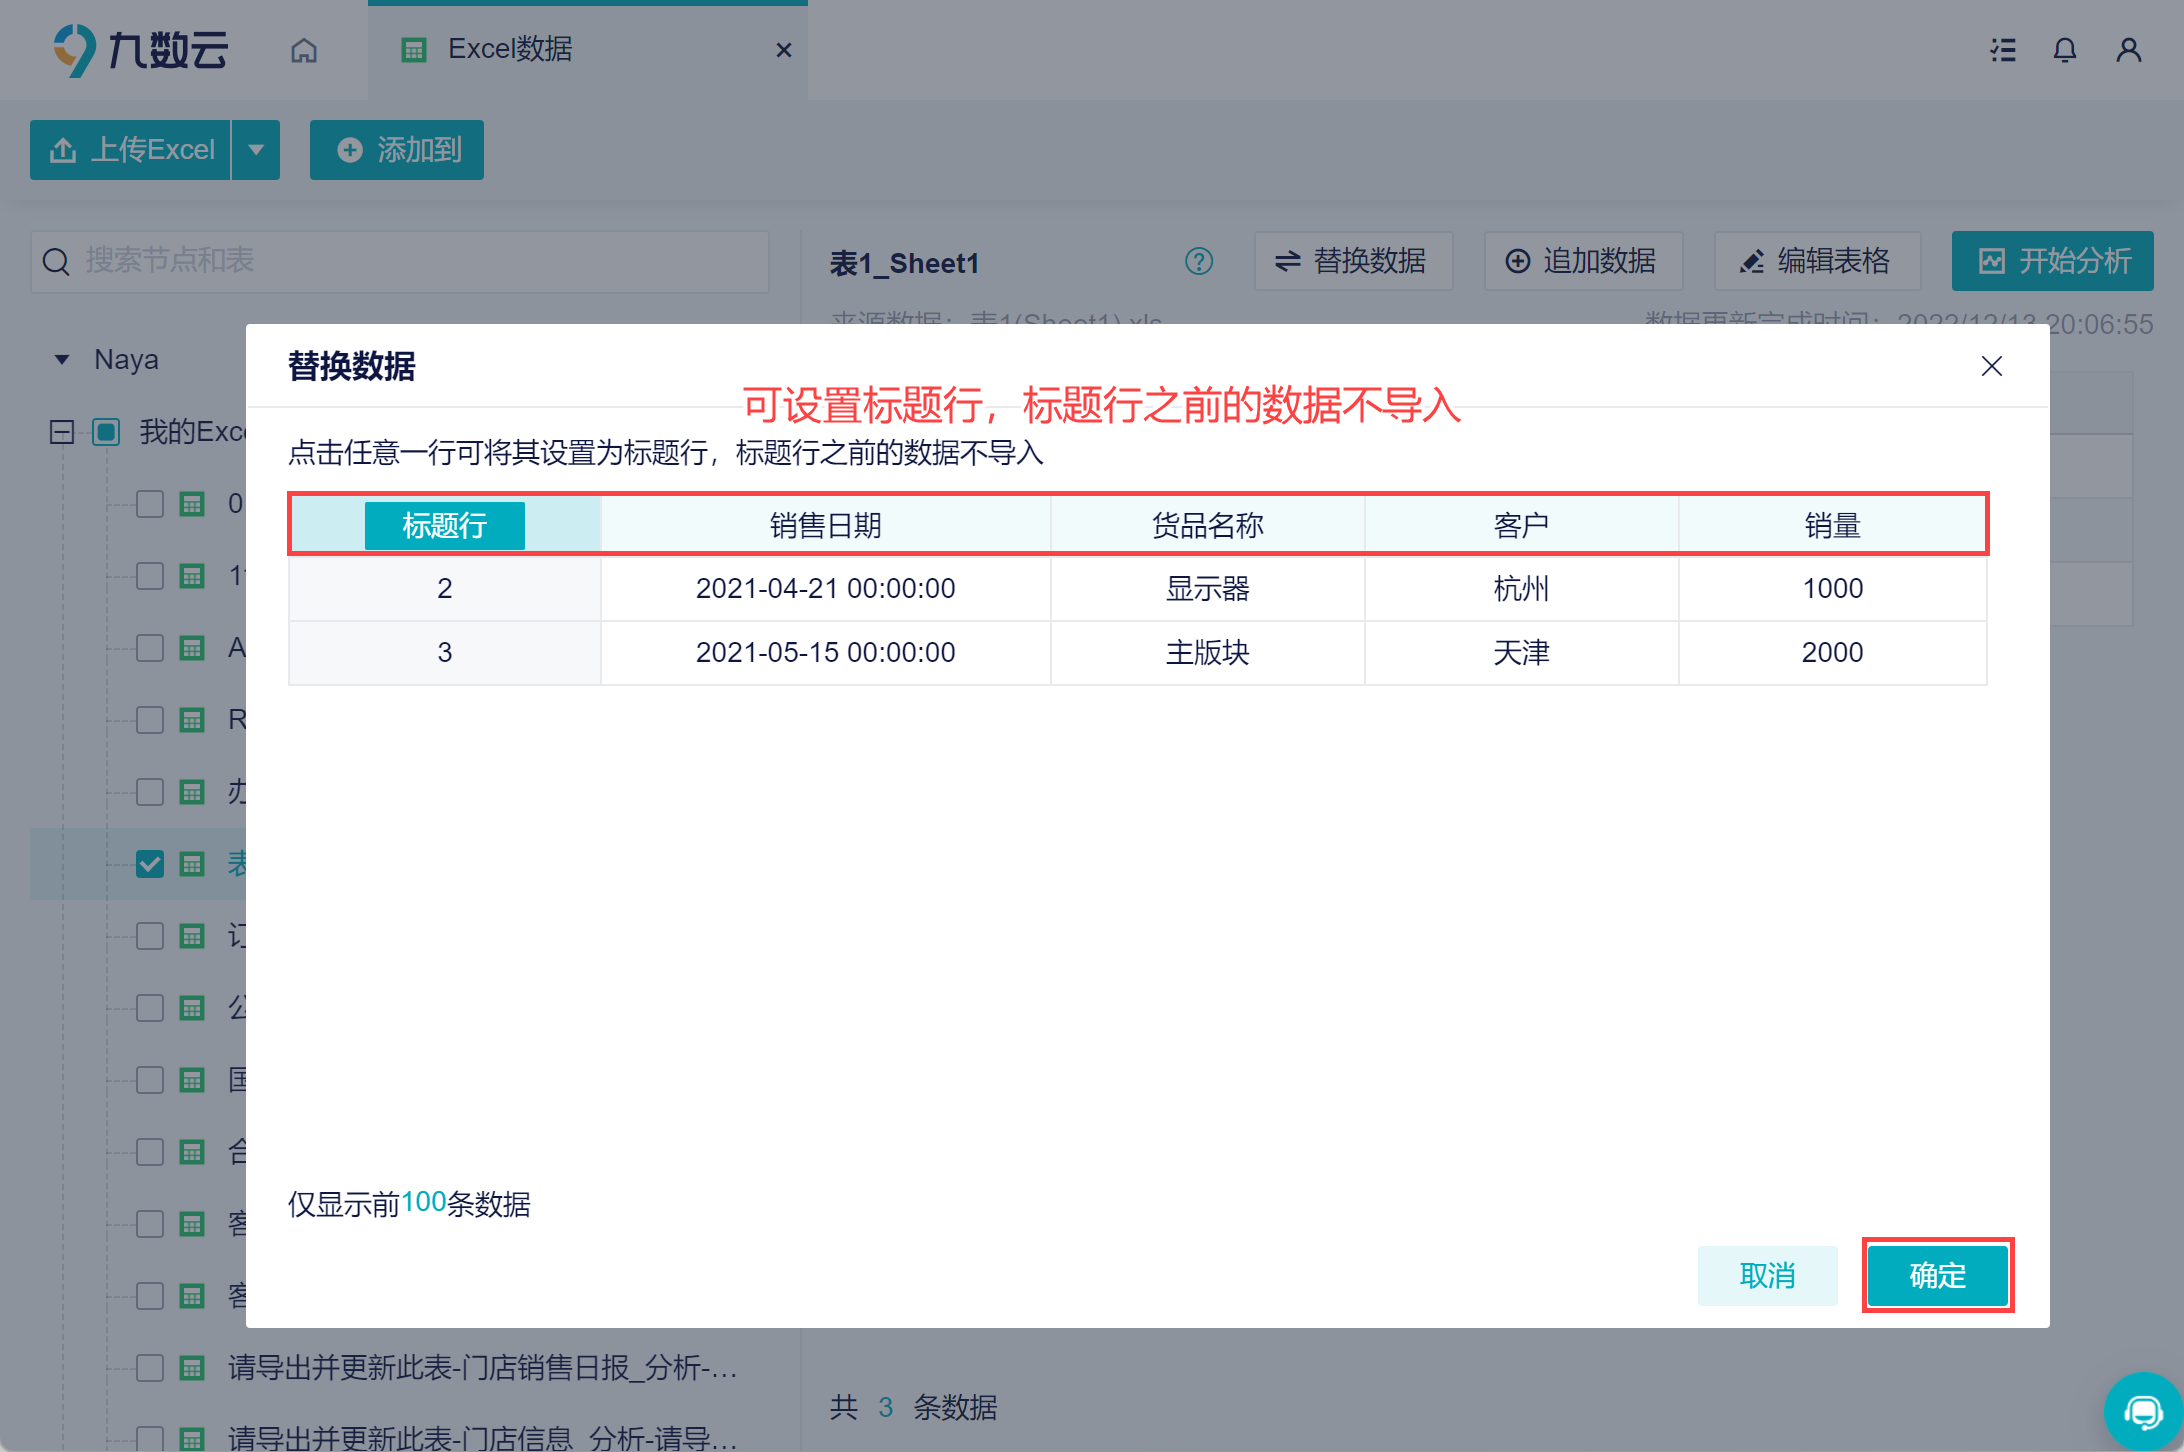The width and height of the screenshot is (2184, 1452).
Task: Check the 请导出并更新此表-门店销售日报 checkbox
Action: pos(150,1367)
